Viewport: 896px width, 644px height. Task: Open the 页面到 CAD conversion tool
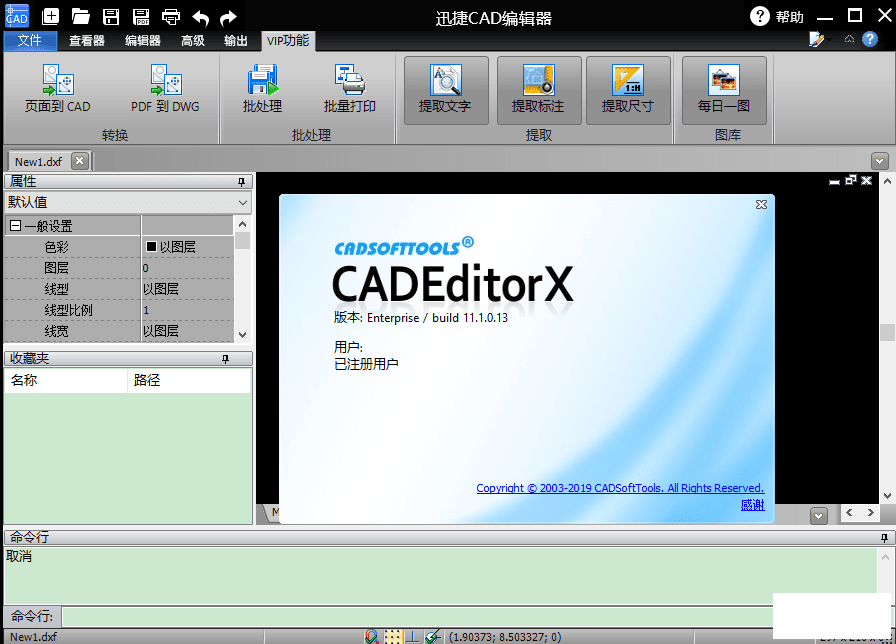point(58,89)
